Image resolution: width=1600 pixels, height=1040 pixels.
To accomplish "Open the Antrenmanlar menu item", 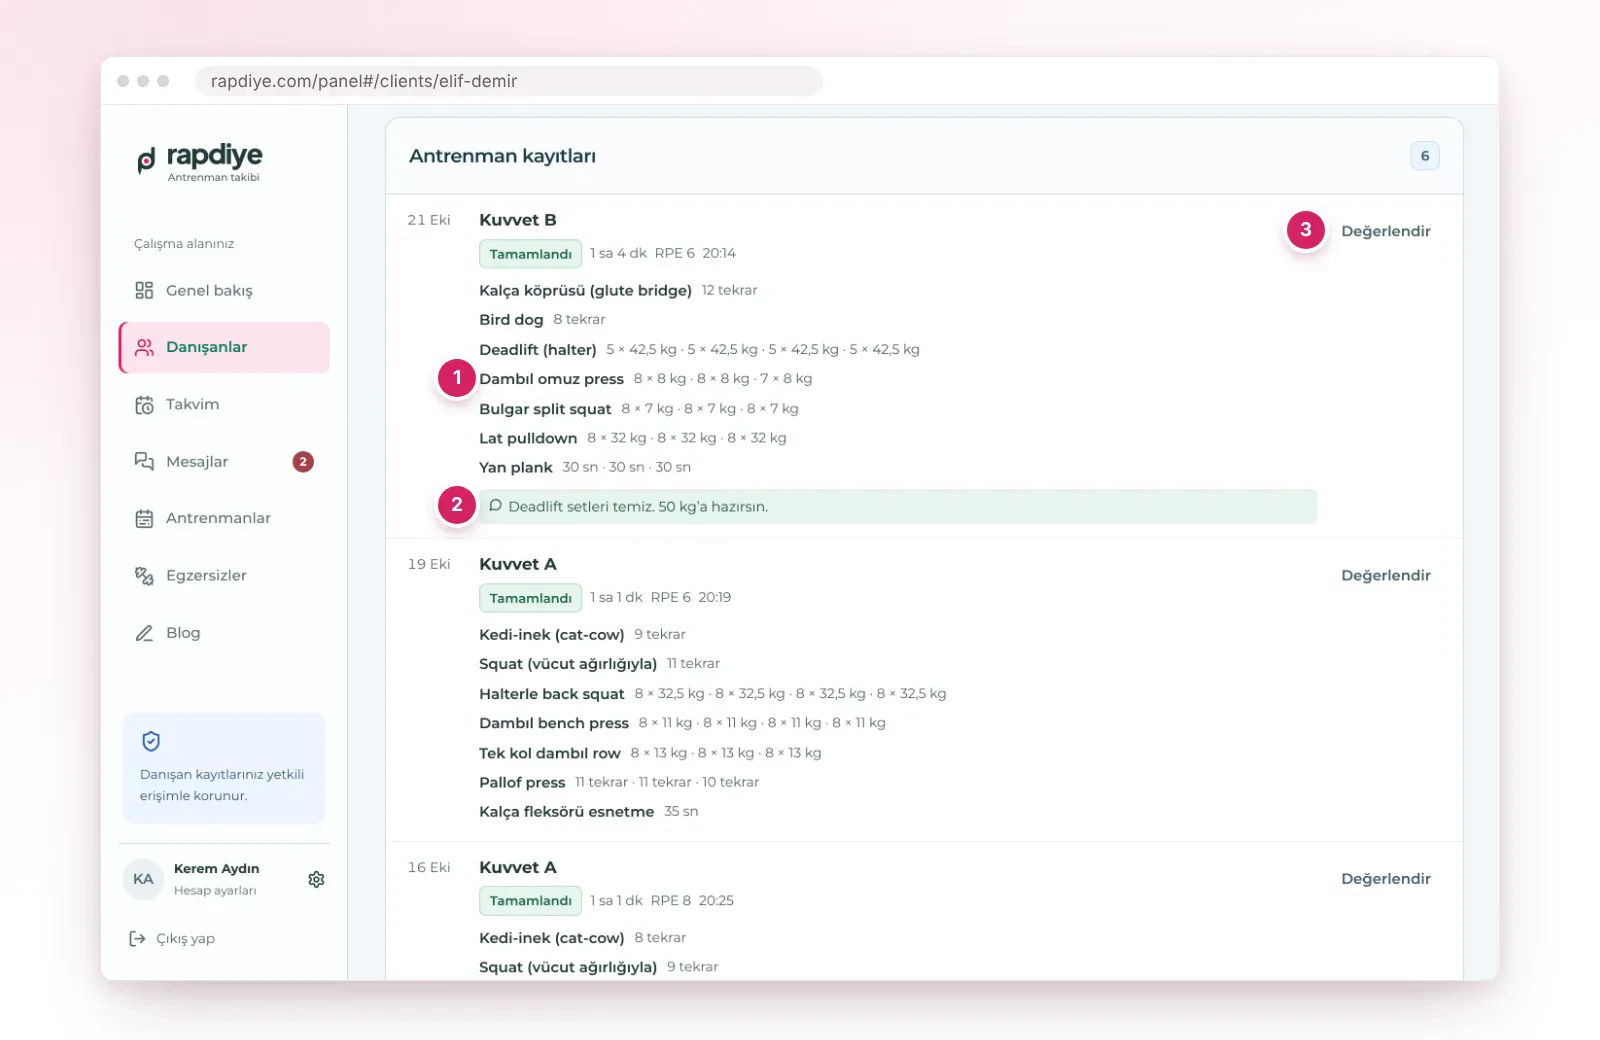I will [x=224, y=518].
